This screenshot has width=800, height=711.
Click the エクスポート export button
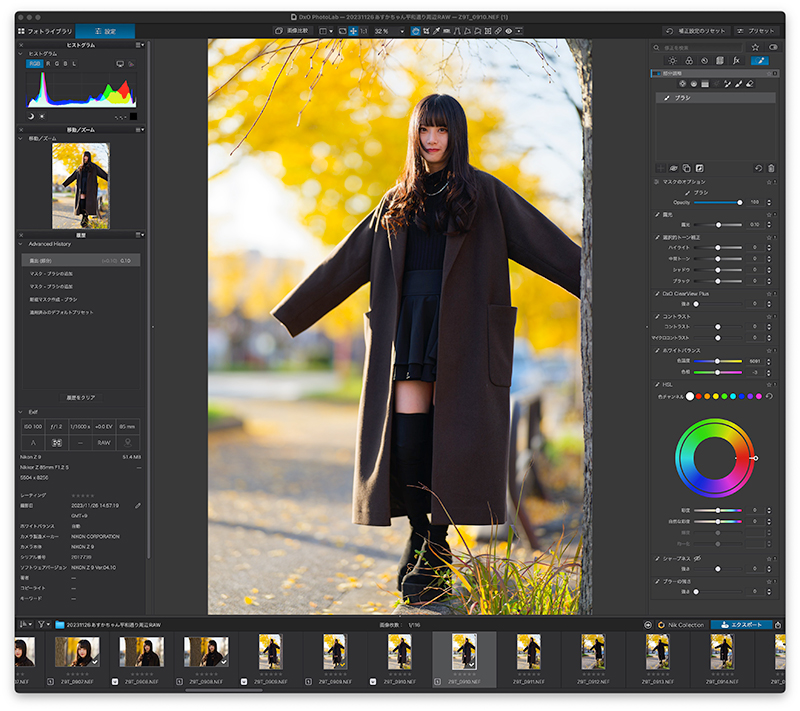tap(741, 625)
